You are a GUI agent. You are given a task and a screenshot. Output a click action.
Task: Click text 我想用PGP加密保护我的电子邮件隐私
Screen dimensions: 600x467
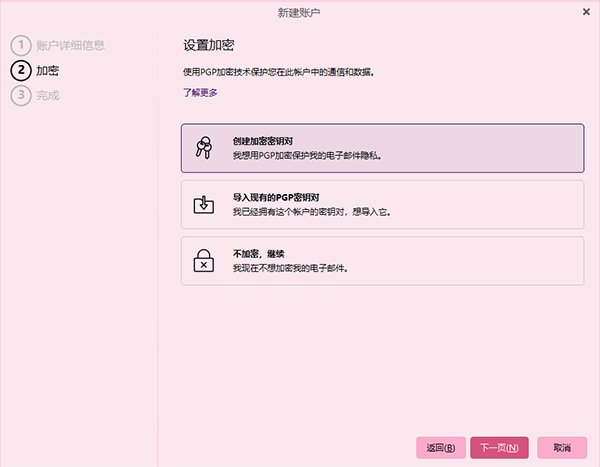(x=307, y=155)
